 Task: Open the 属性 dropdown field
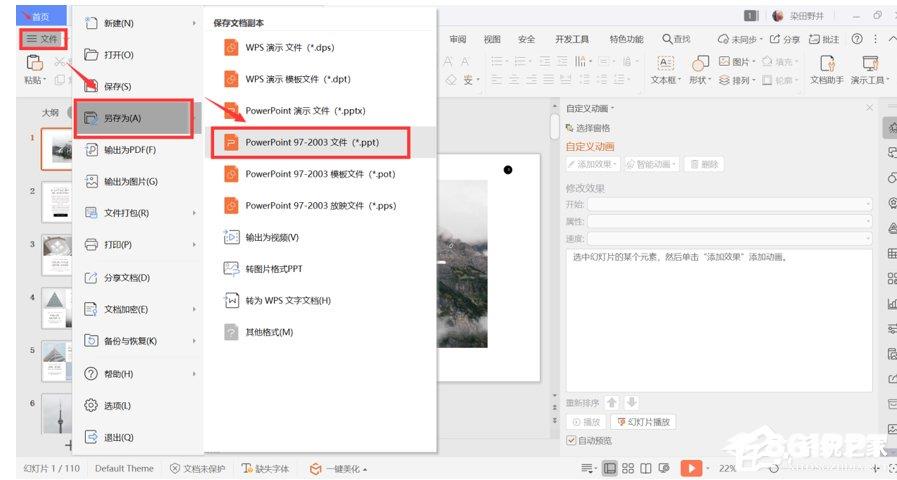point(730,221)
